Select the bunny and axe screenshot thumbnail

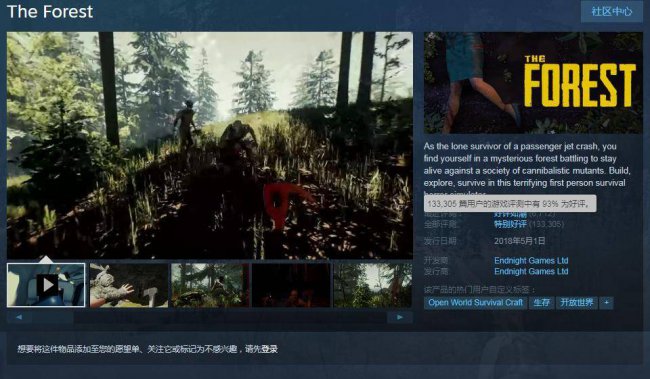click(129, 285)
